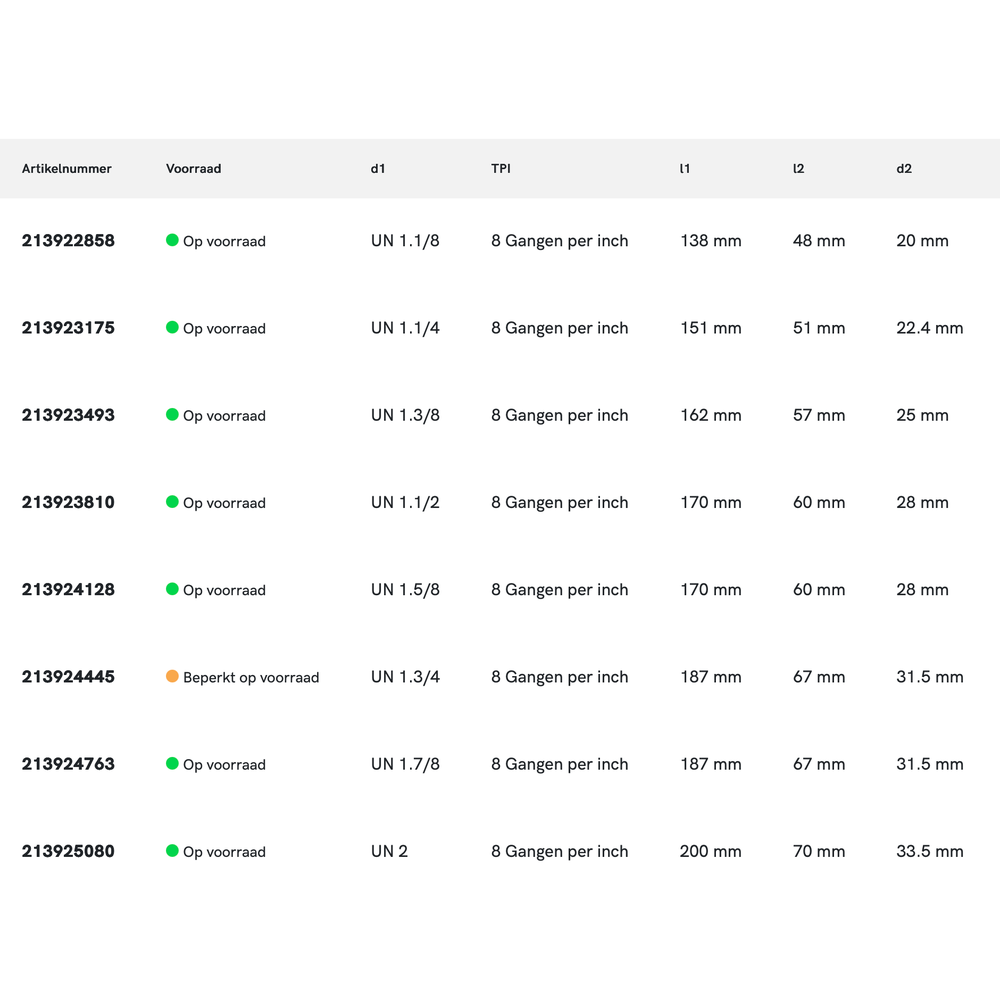Click the green status dot for 213924128

point(172,589)
